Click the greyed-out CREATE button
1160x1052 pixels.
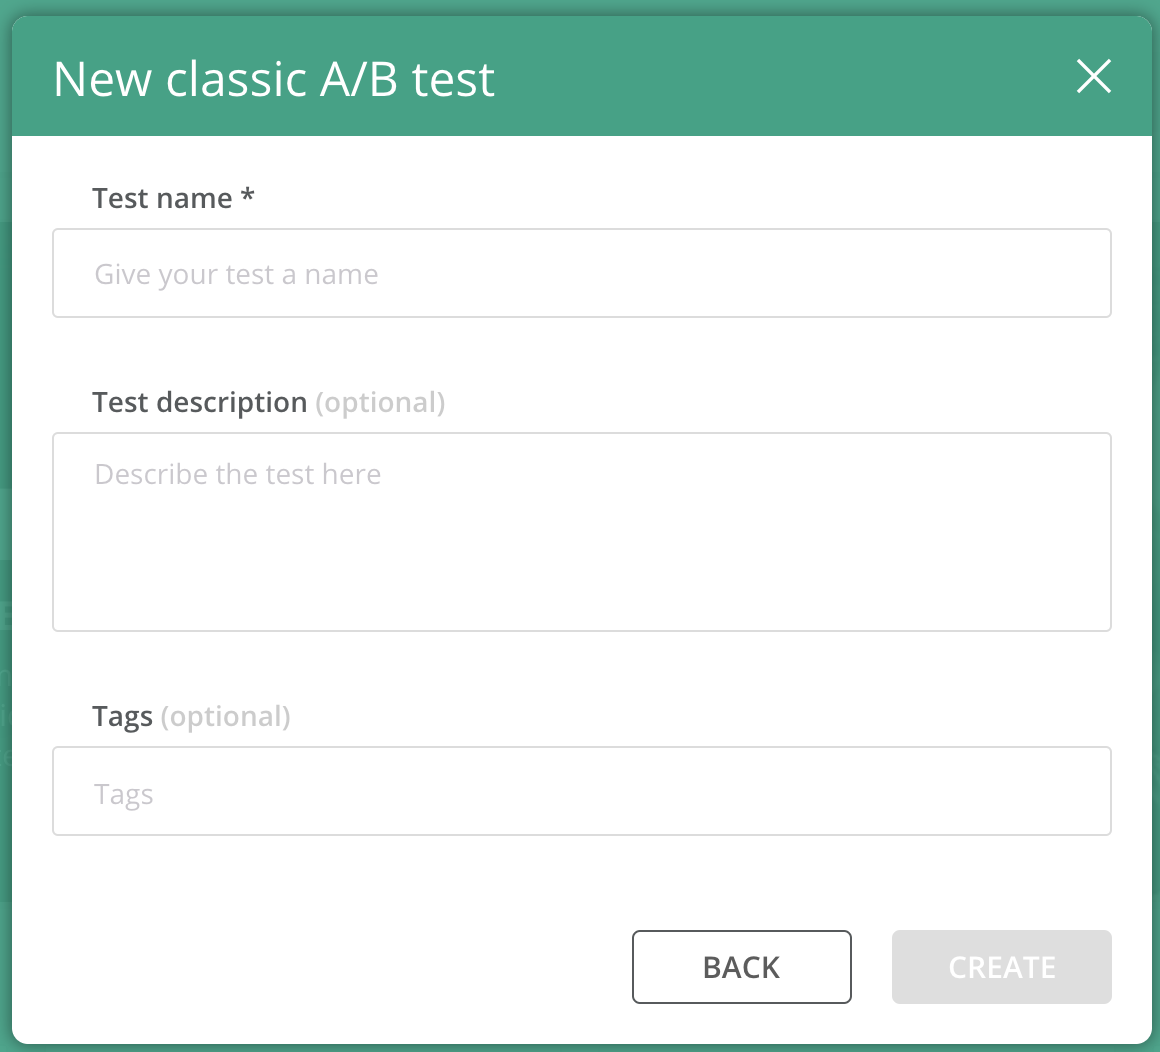pyautogui.click(x=1002, y=967)
